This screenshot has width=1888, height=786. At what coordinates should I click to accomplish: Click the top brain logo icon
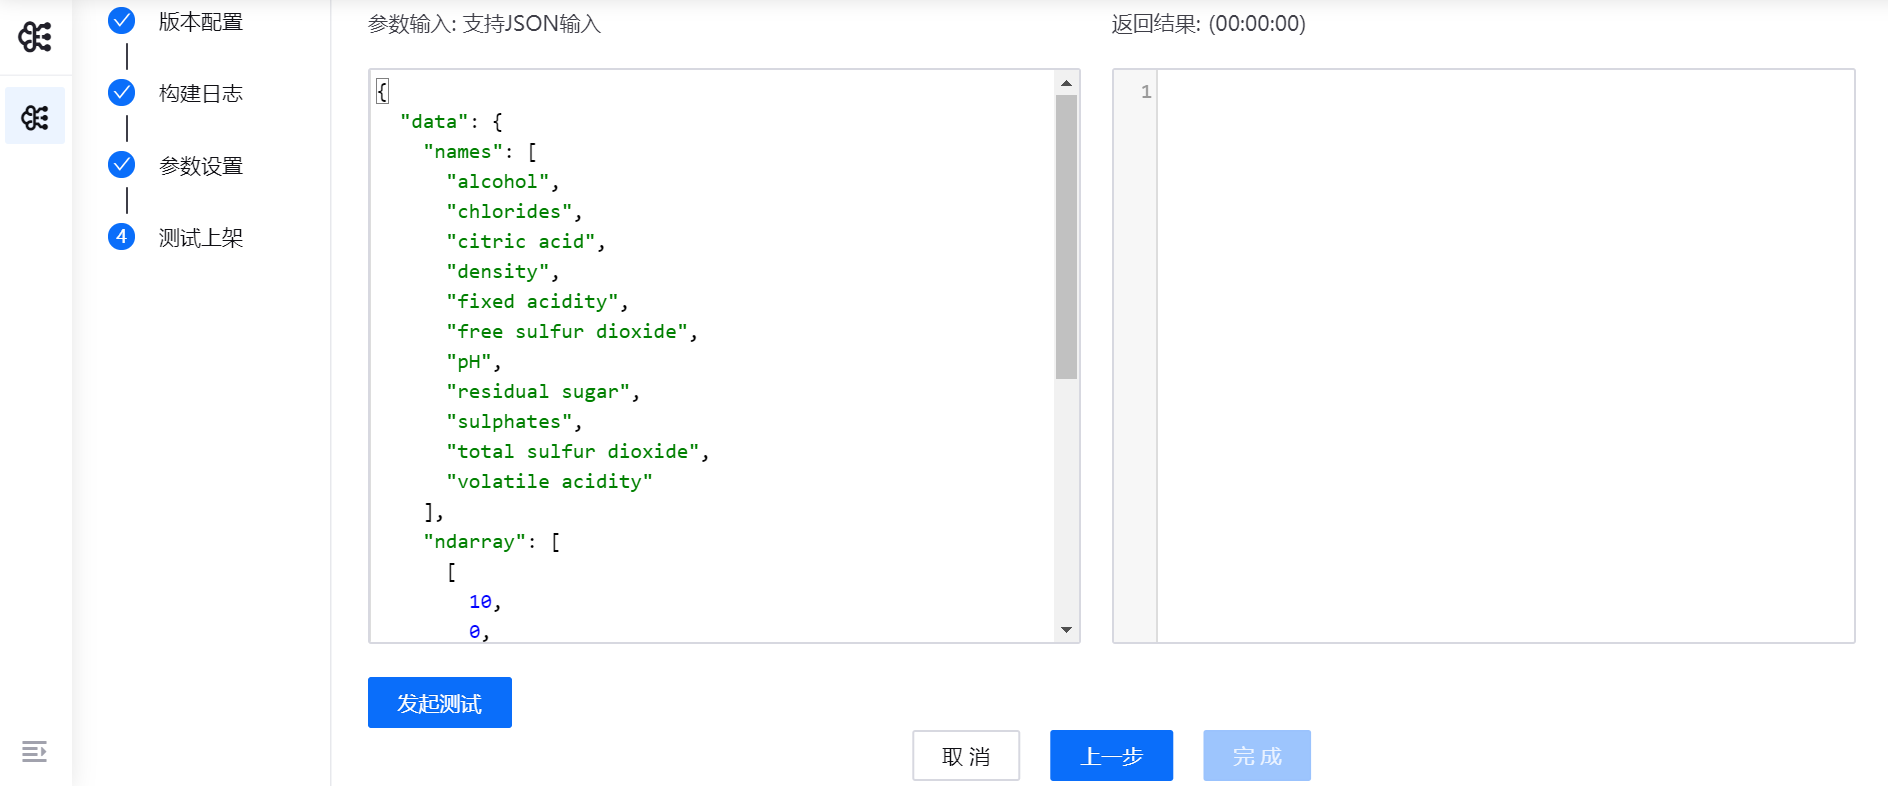pyautogui.click(x=35, y=37)
